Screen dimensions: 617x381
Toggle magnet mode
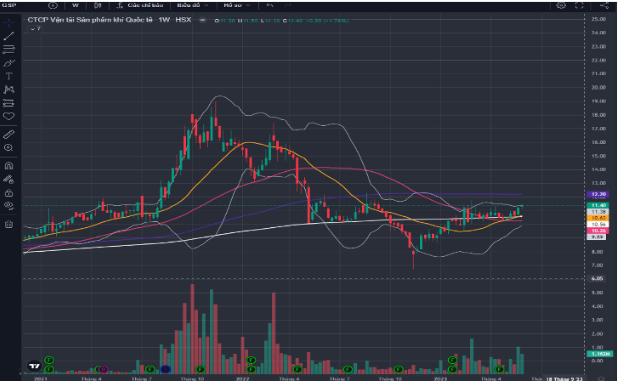click(x=9, y=166)
